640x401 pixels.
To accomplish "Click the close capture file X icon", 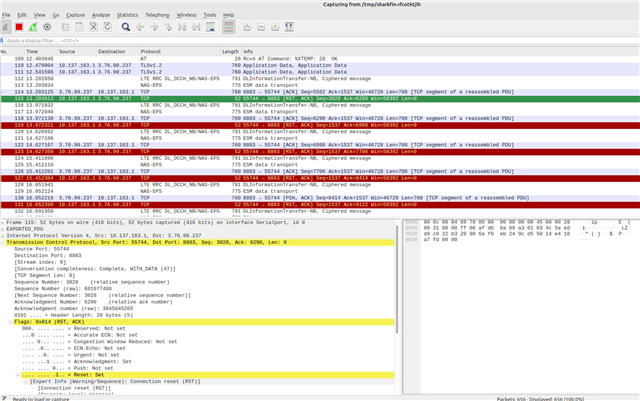I will pos(93,27).
